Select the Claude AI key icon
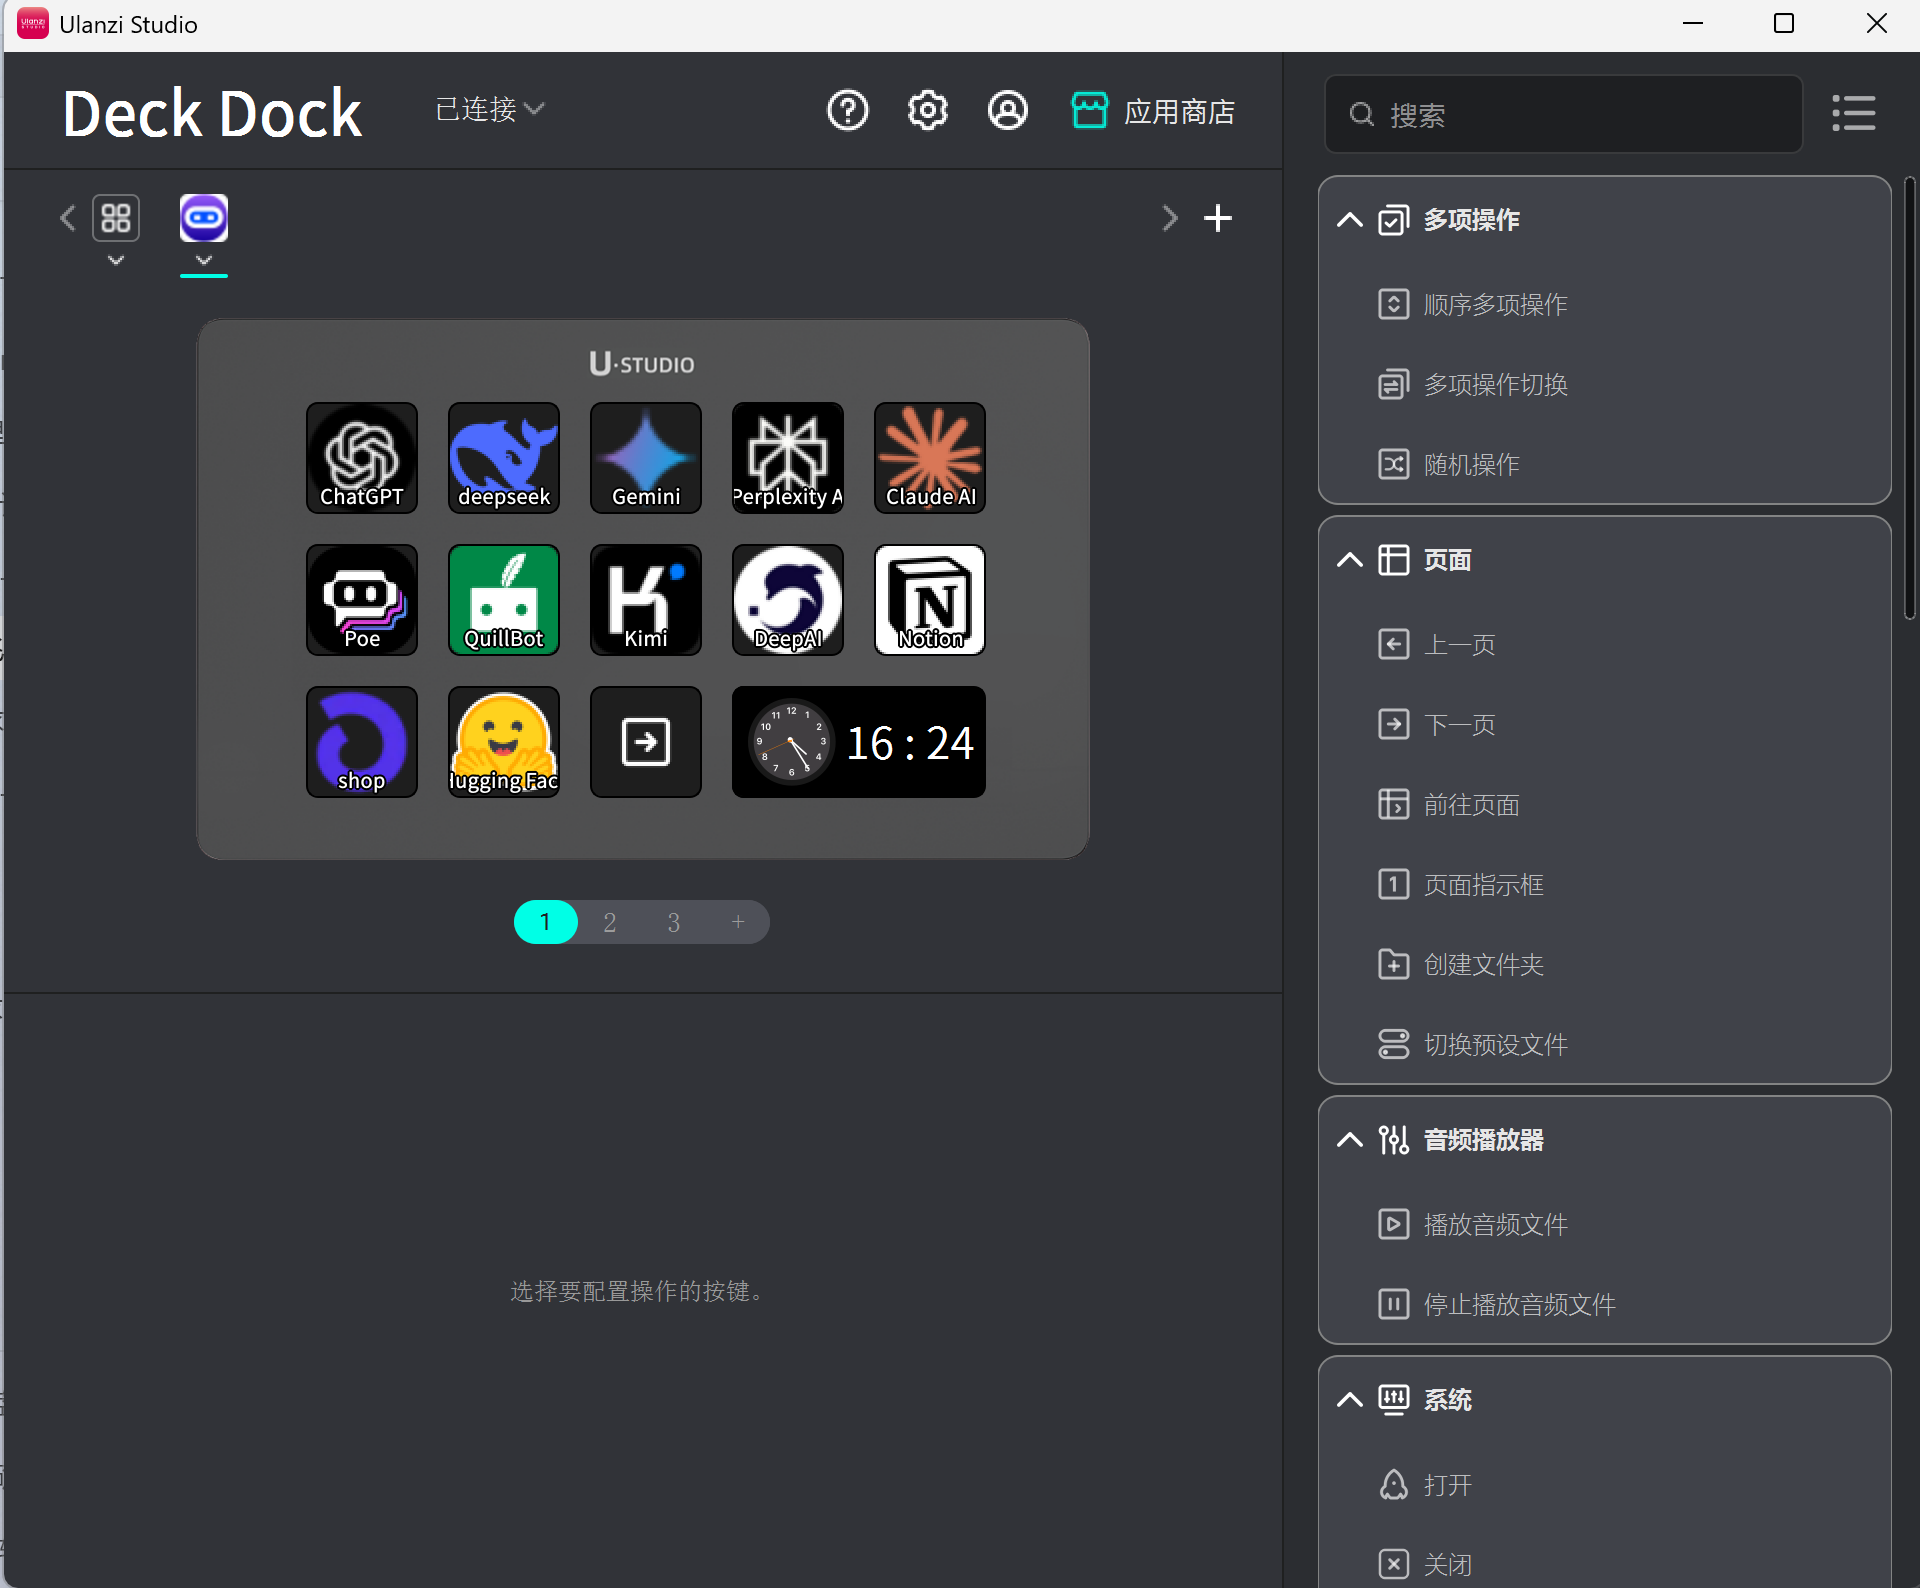Viewport: 1920px width, 1588px height. (x=929, y=457)
